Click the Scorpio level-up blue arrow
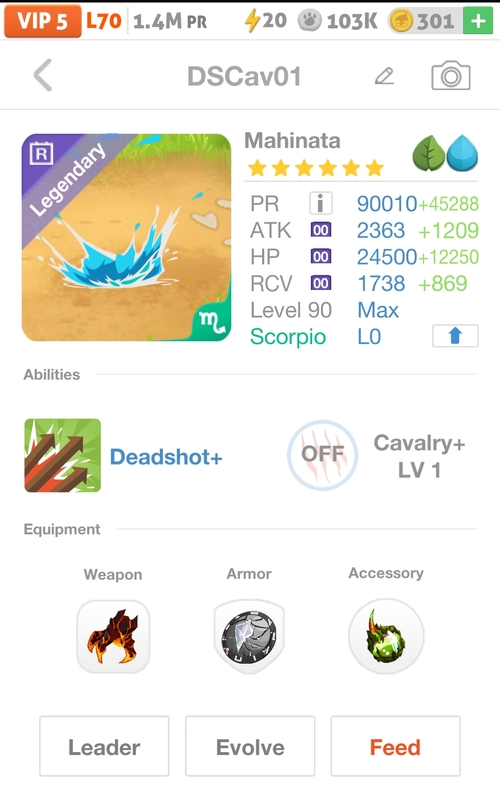The height and width of the screenshot is (800, 500). pos(455,336)
